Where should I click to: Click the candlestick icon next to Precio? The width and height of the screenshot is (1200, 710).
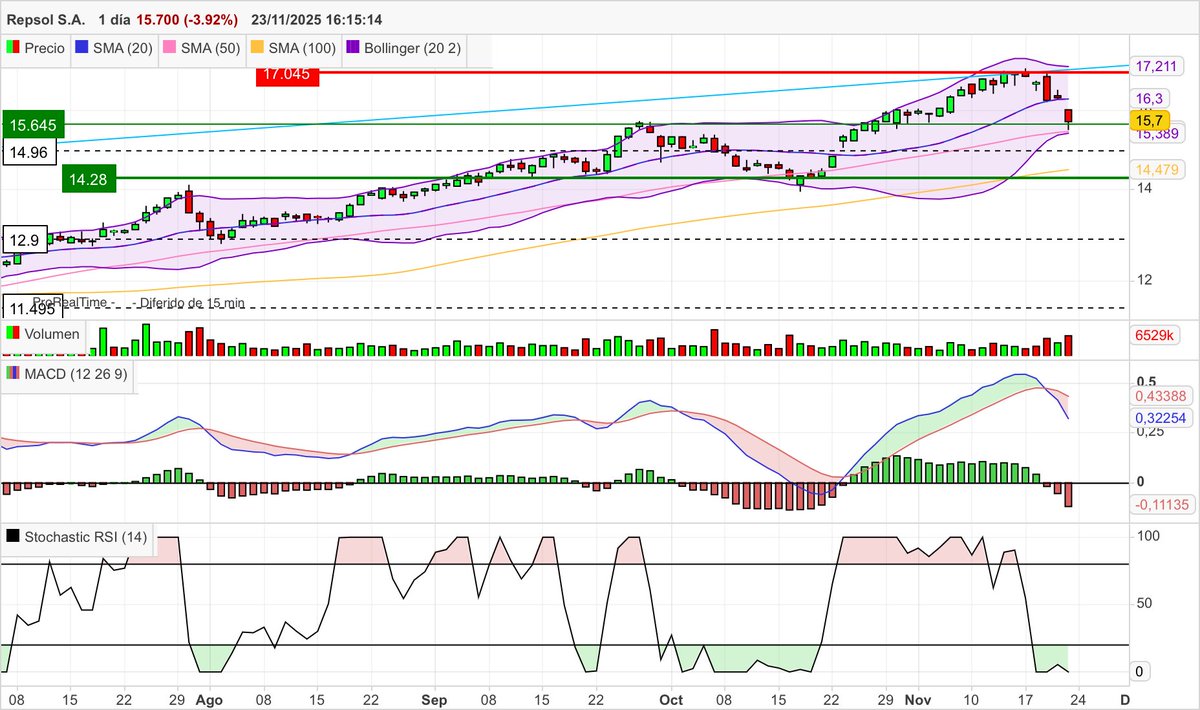(x=15, y=48)
